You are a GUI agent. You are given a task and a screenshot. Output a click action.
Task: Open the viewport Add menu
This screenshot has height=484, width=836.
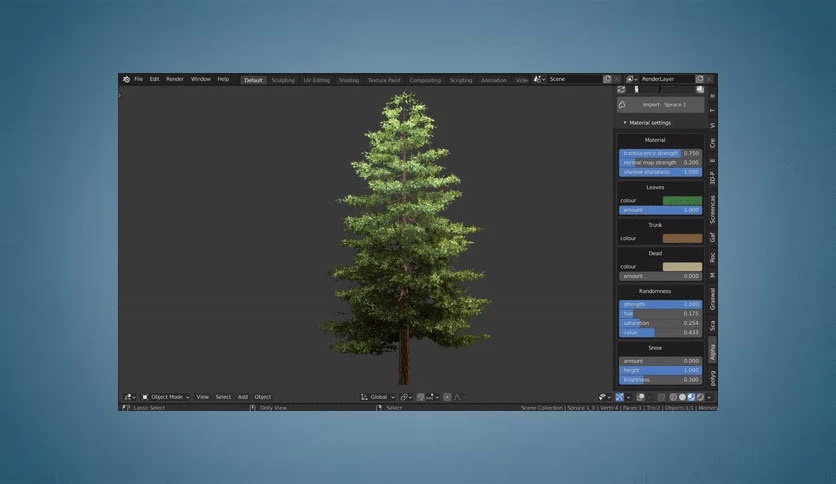coord(243,397)
